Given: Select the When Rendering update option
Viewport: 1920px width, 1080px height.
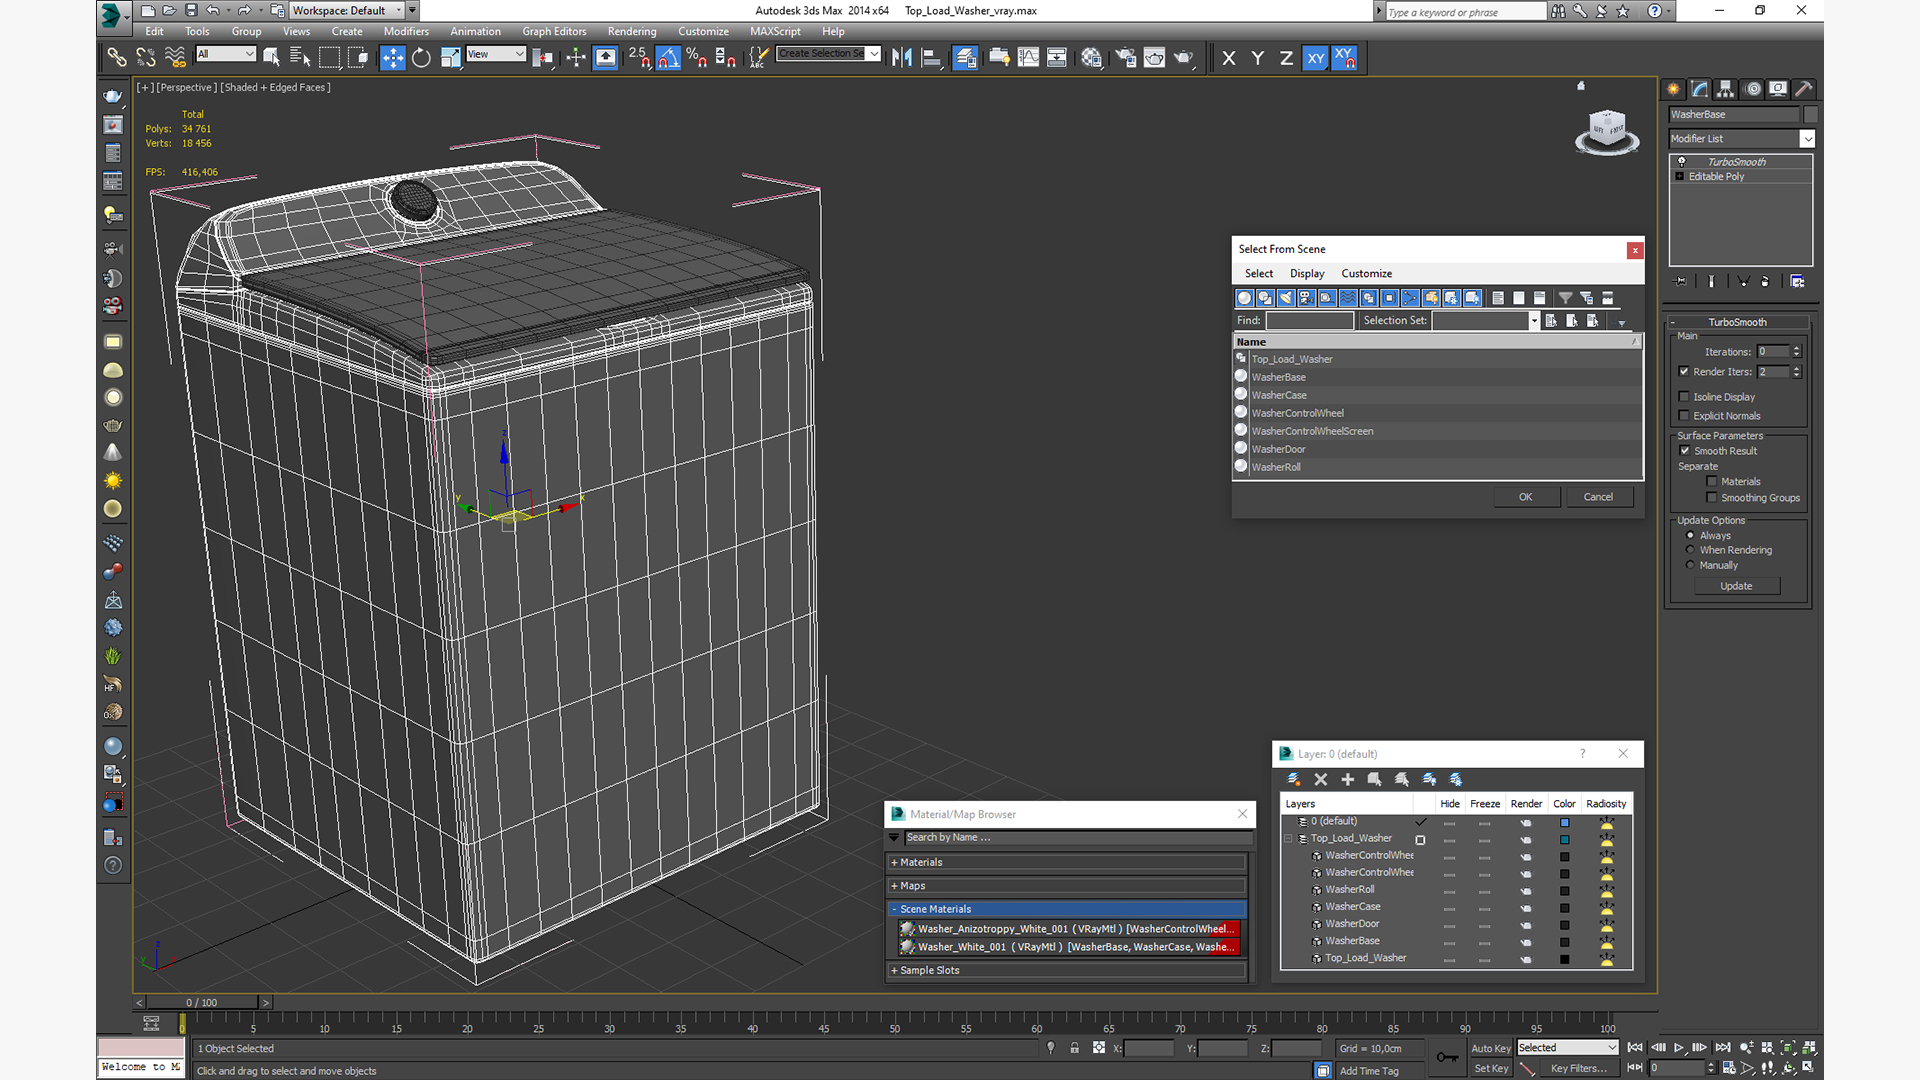Looking at the screenshot, I should coord(1691,550).
